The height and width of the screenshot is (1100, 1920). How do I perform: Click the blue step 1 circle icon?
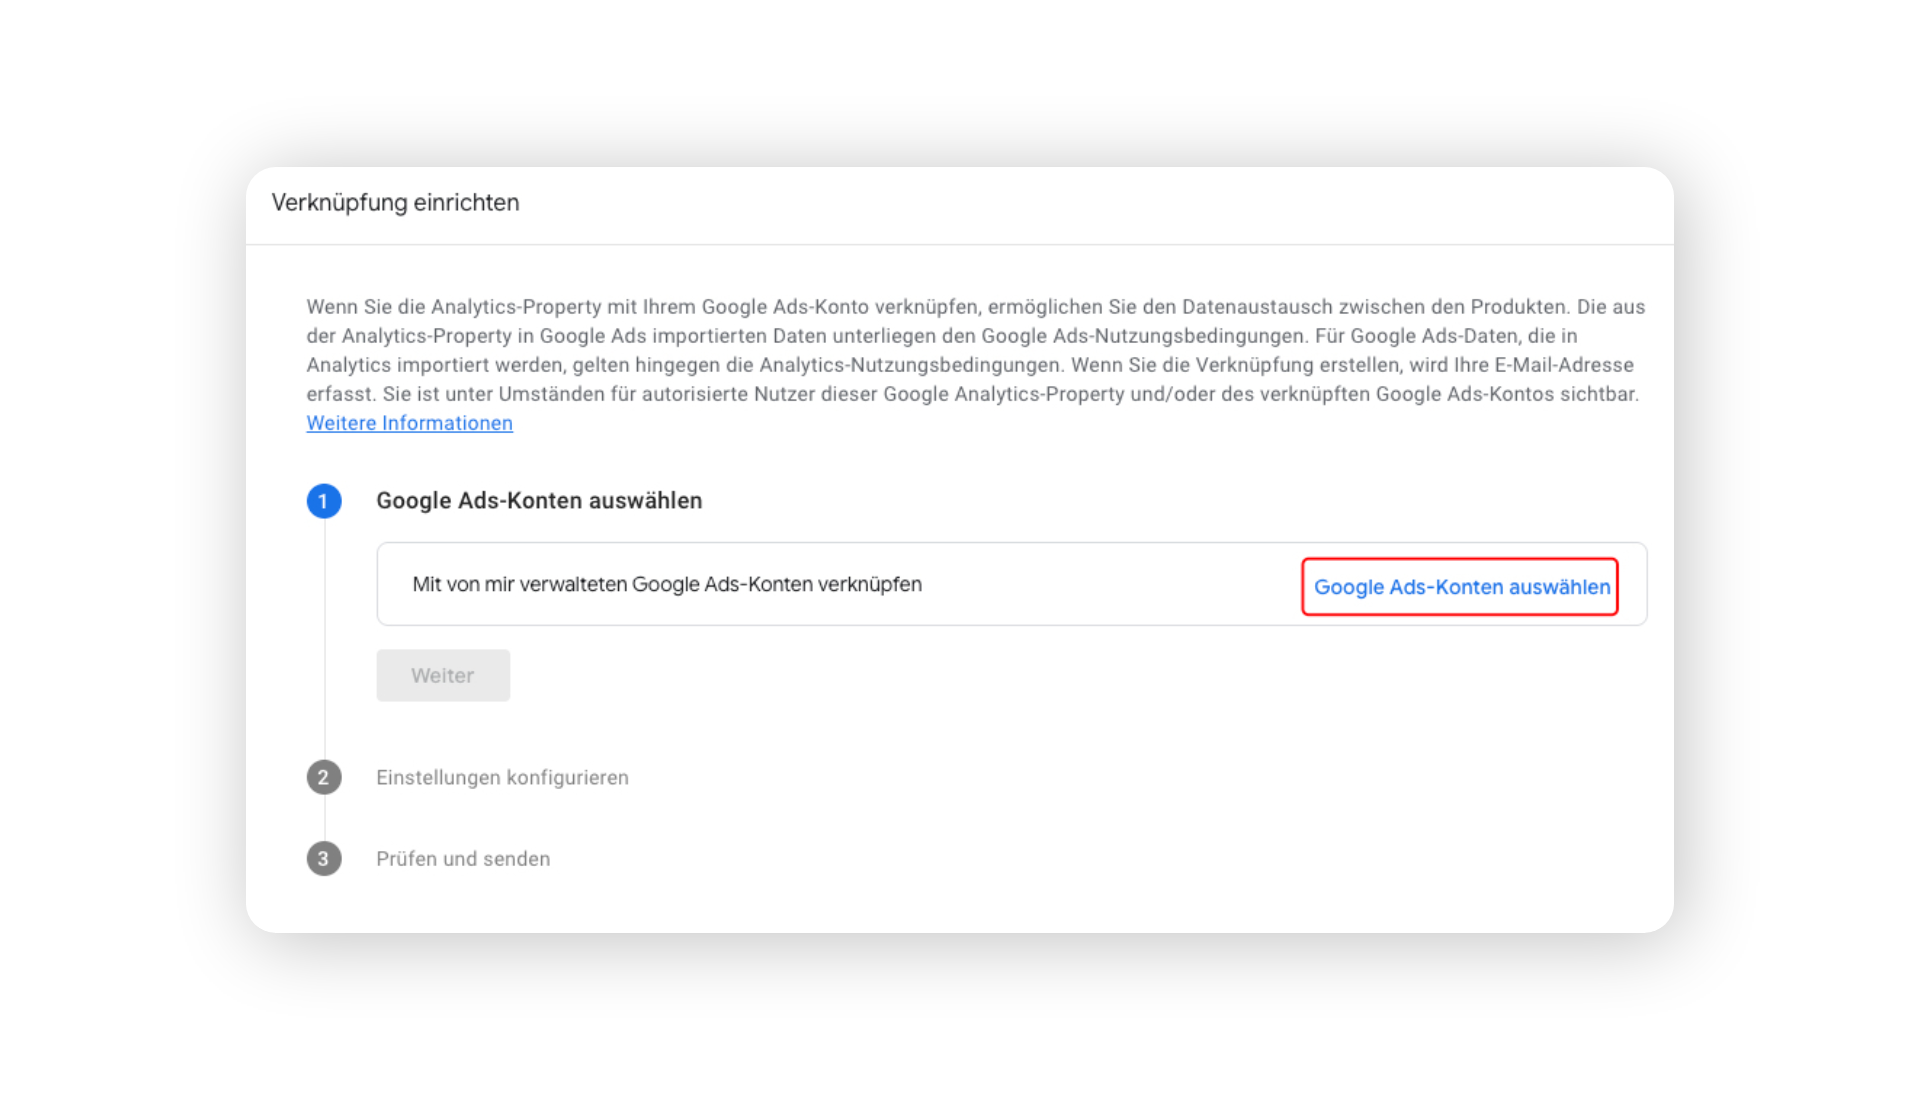323,501
